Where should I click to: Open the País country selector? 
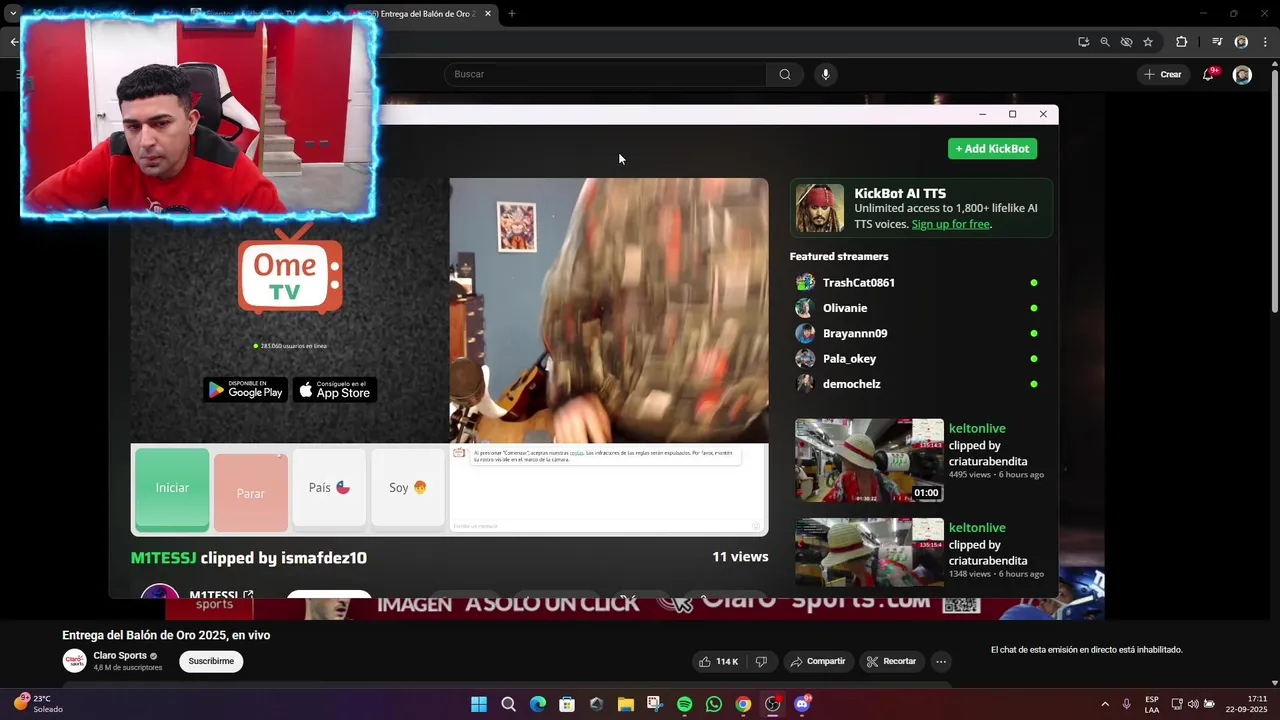pos(329,488)
